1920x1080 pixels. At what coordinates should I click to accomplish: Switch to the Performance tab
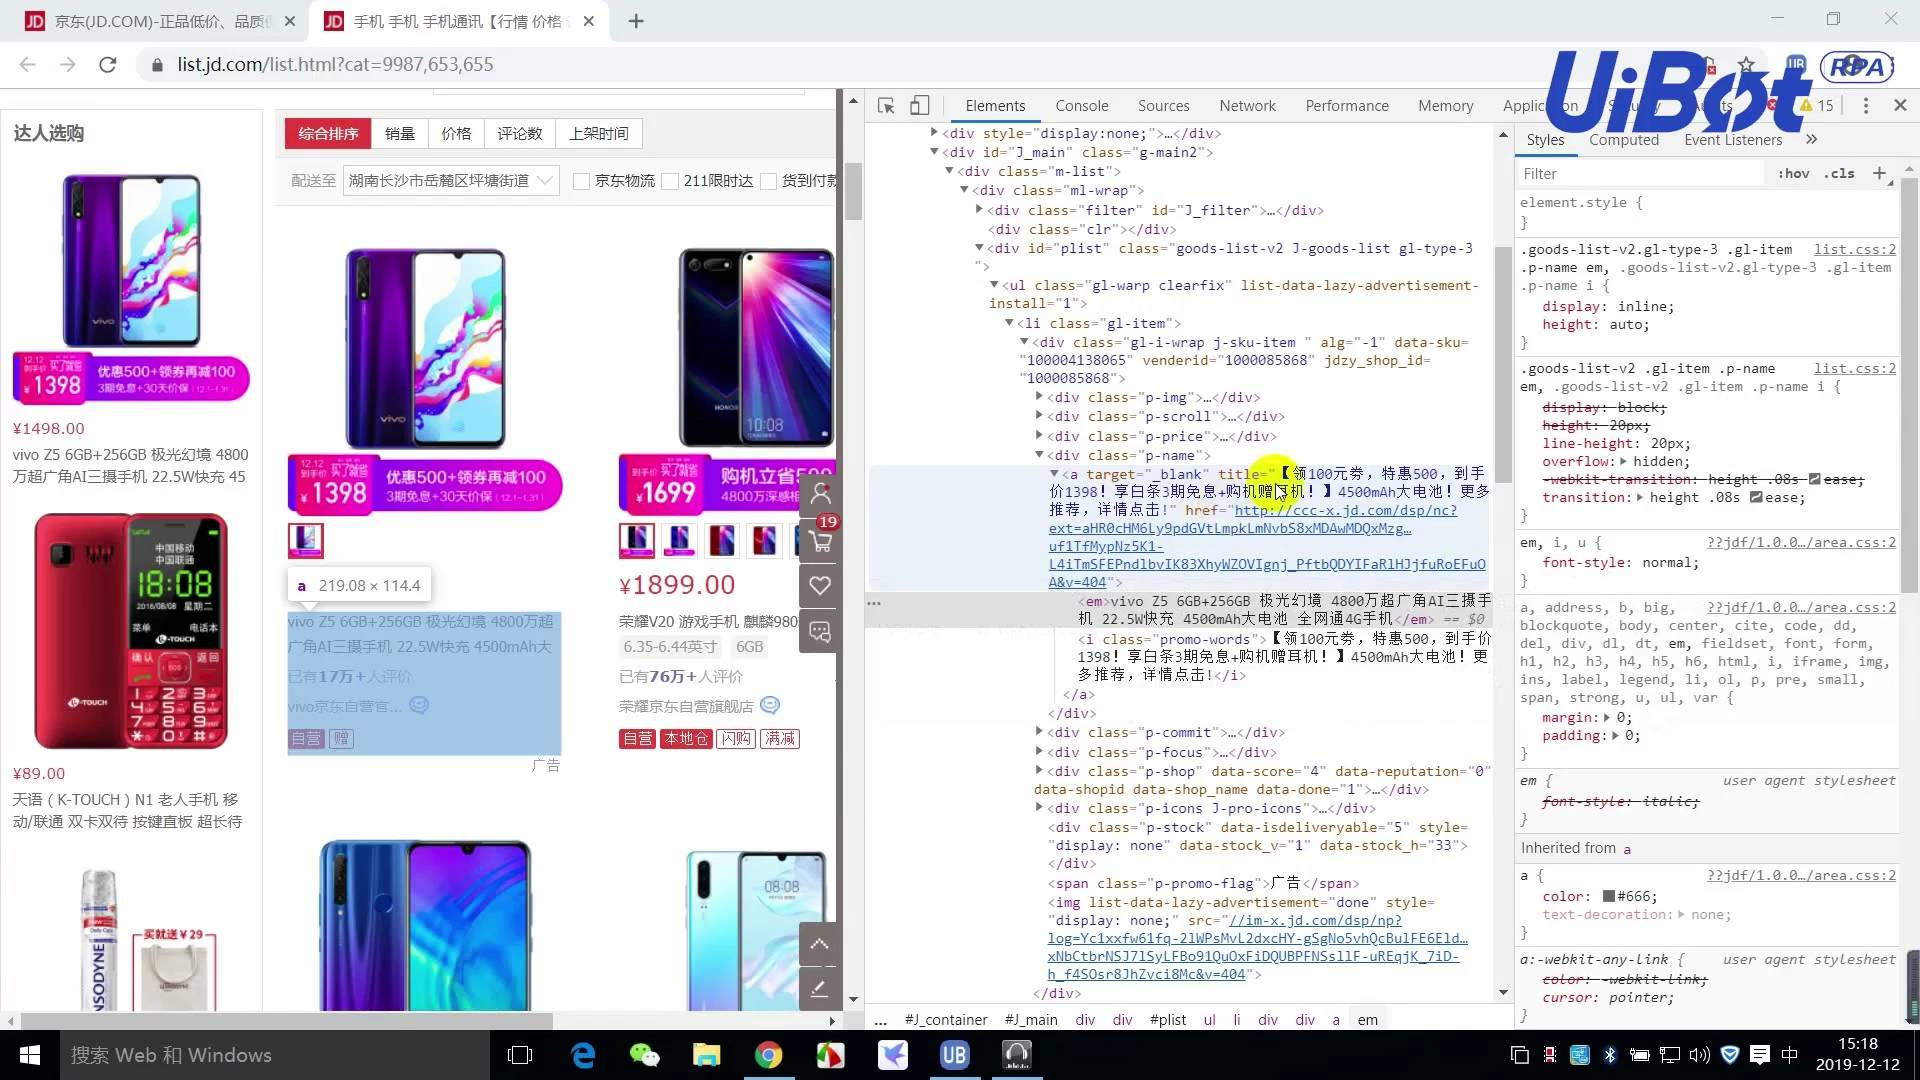coord(1346,106)
